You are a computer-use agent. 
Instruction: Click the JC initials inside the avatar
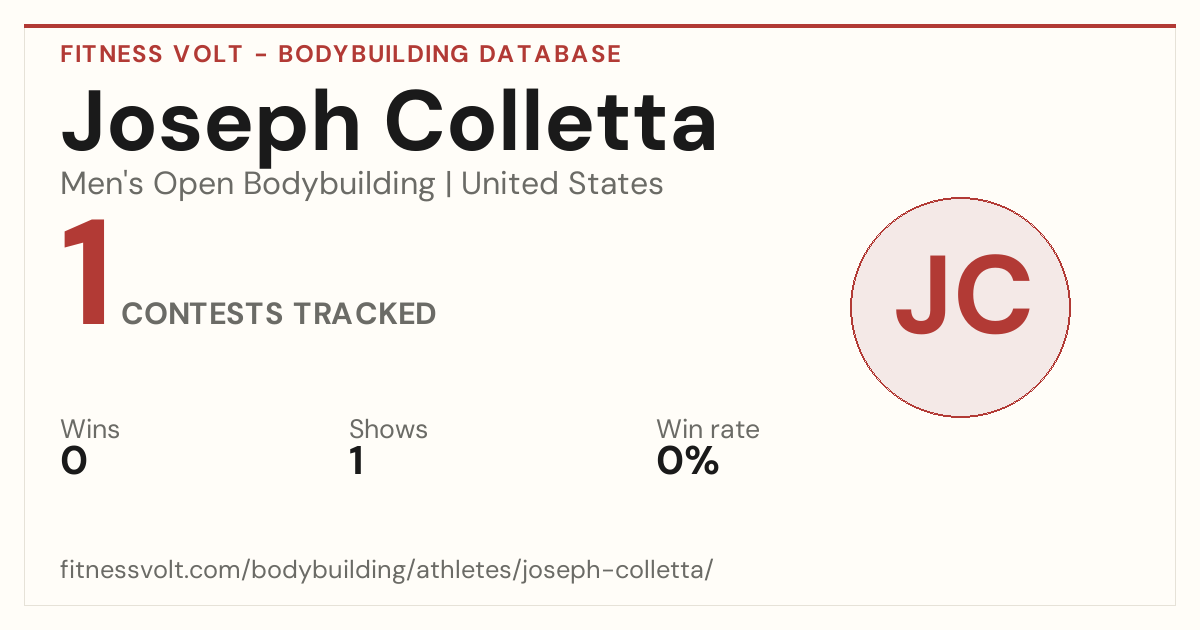point(962,297)
